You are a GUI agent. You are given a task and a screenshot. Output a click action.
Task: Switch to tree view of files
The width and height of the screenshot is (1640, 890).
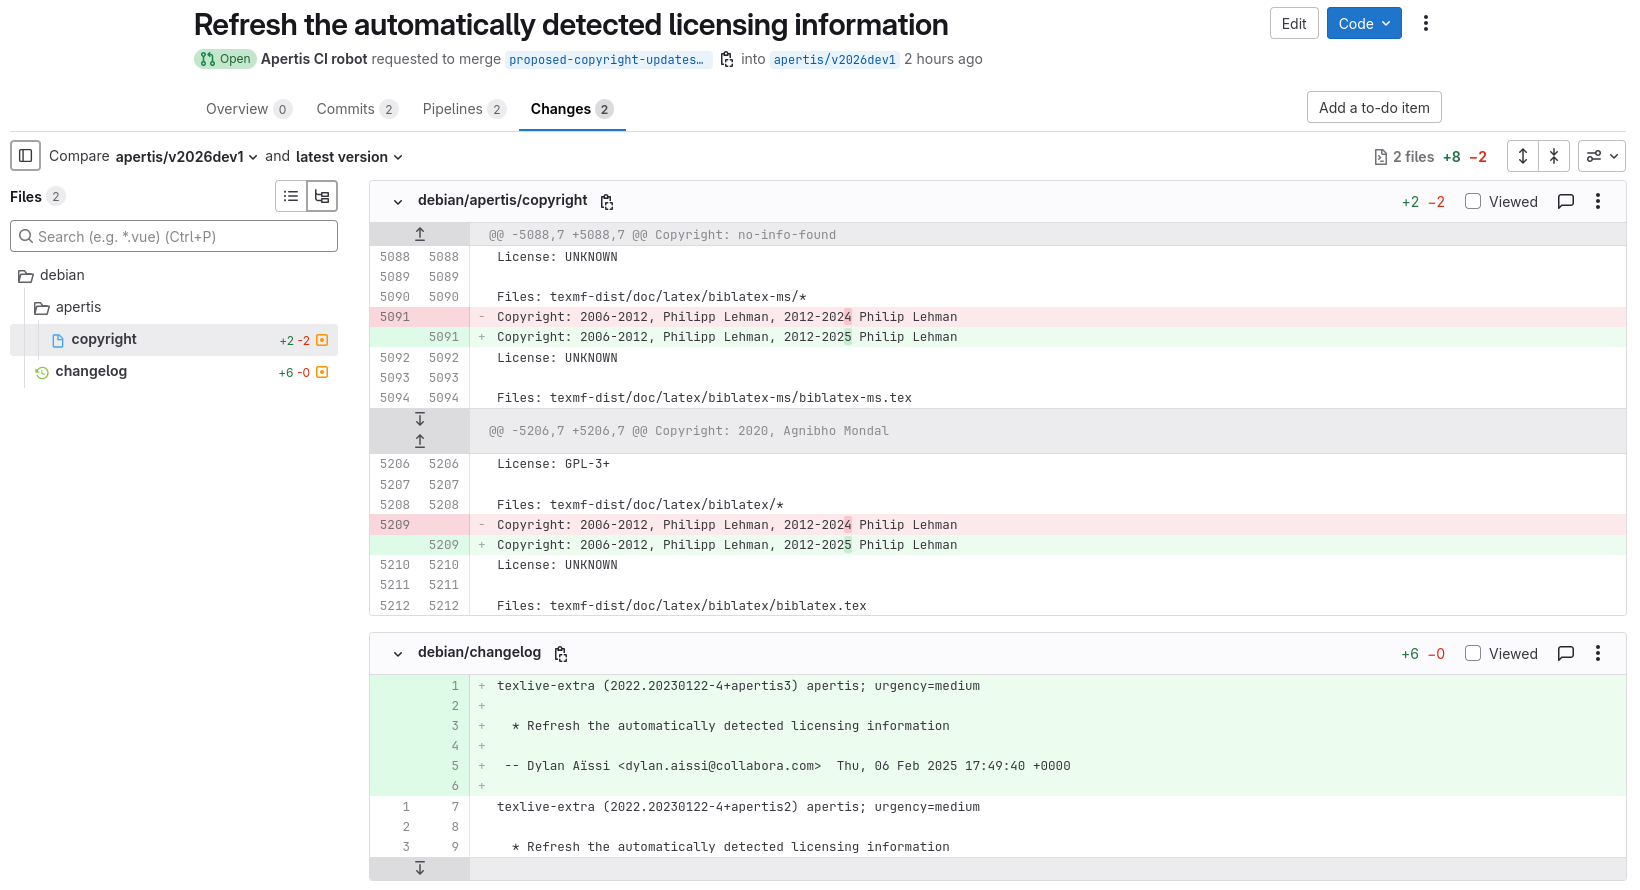[x=322, y=196]
